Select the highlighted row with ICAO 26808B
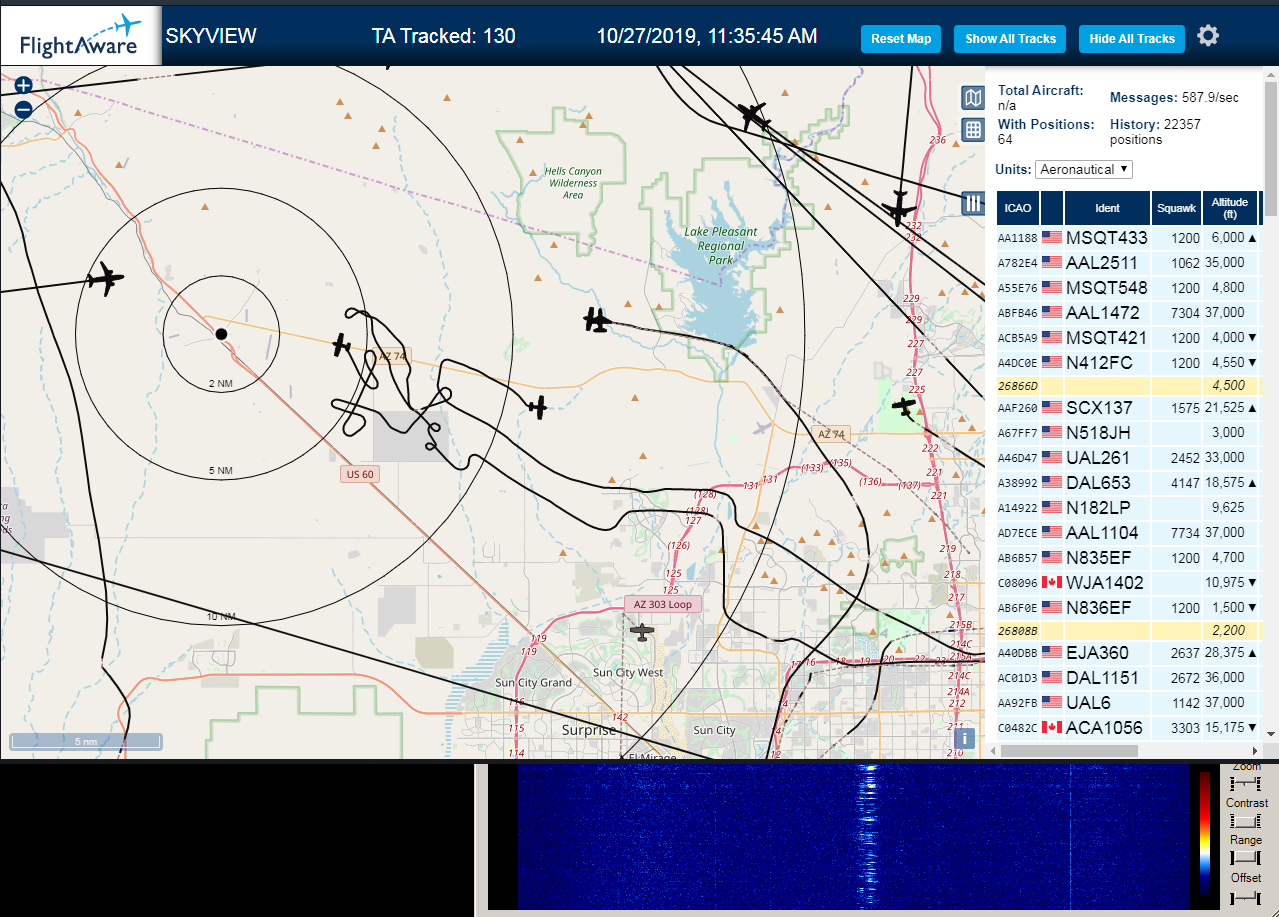Viewport: 1279px width, 917px height. (x=1128, y=630)
